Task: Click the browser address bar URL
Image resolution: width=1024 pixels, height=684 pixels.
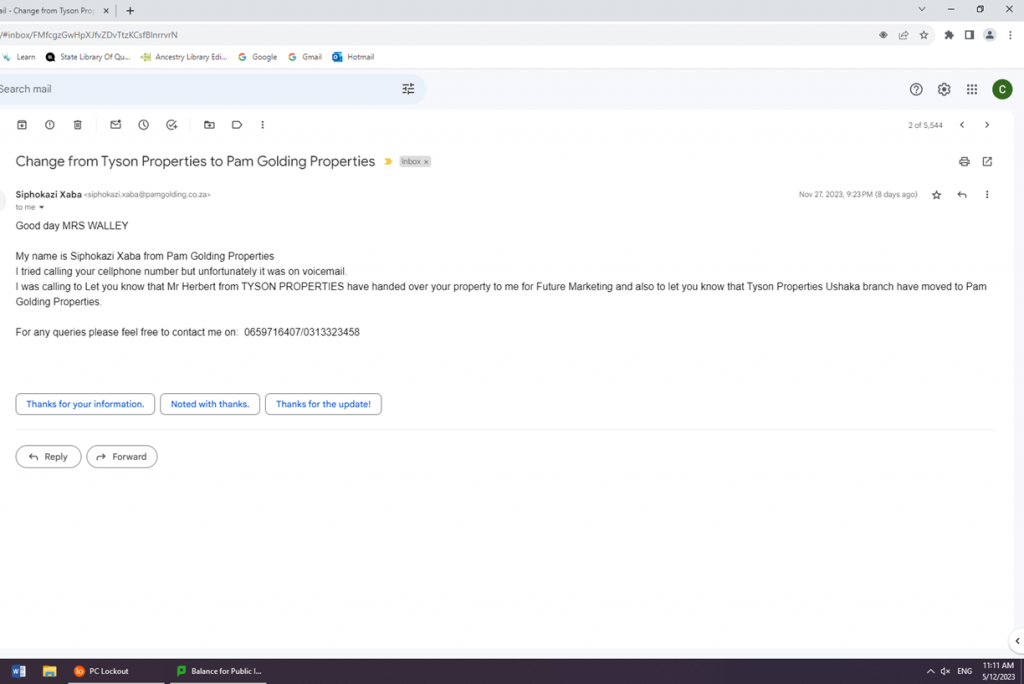Action: pos(89,35)
